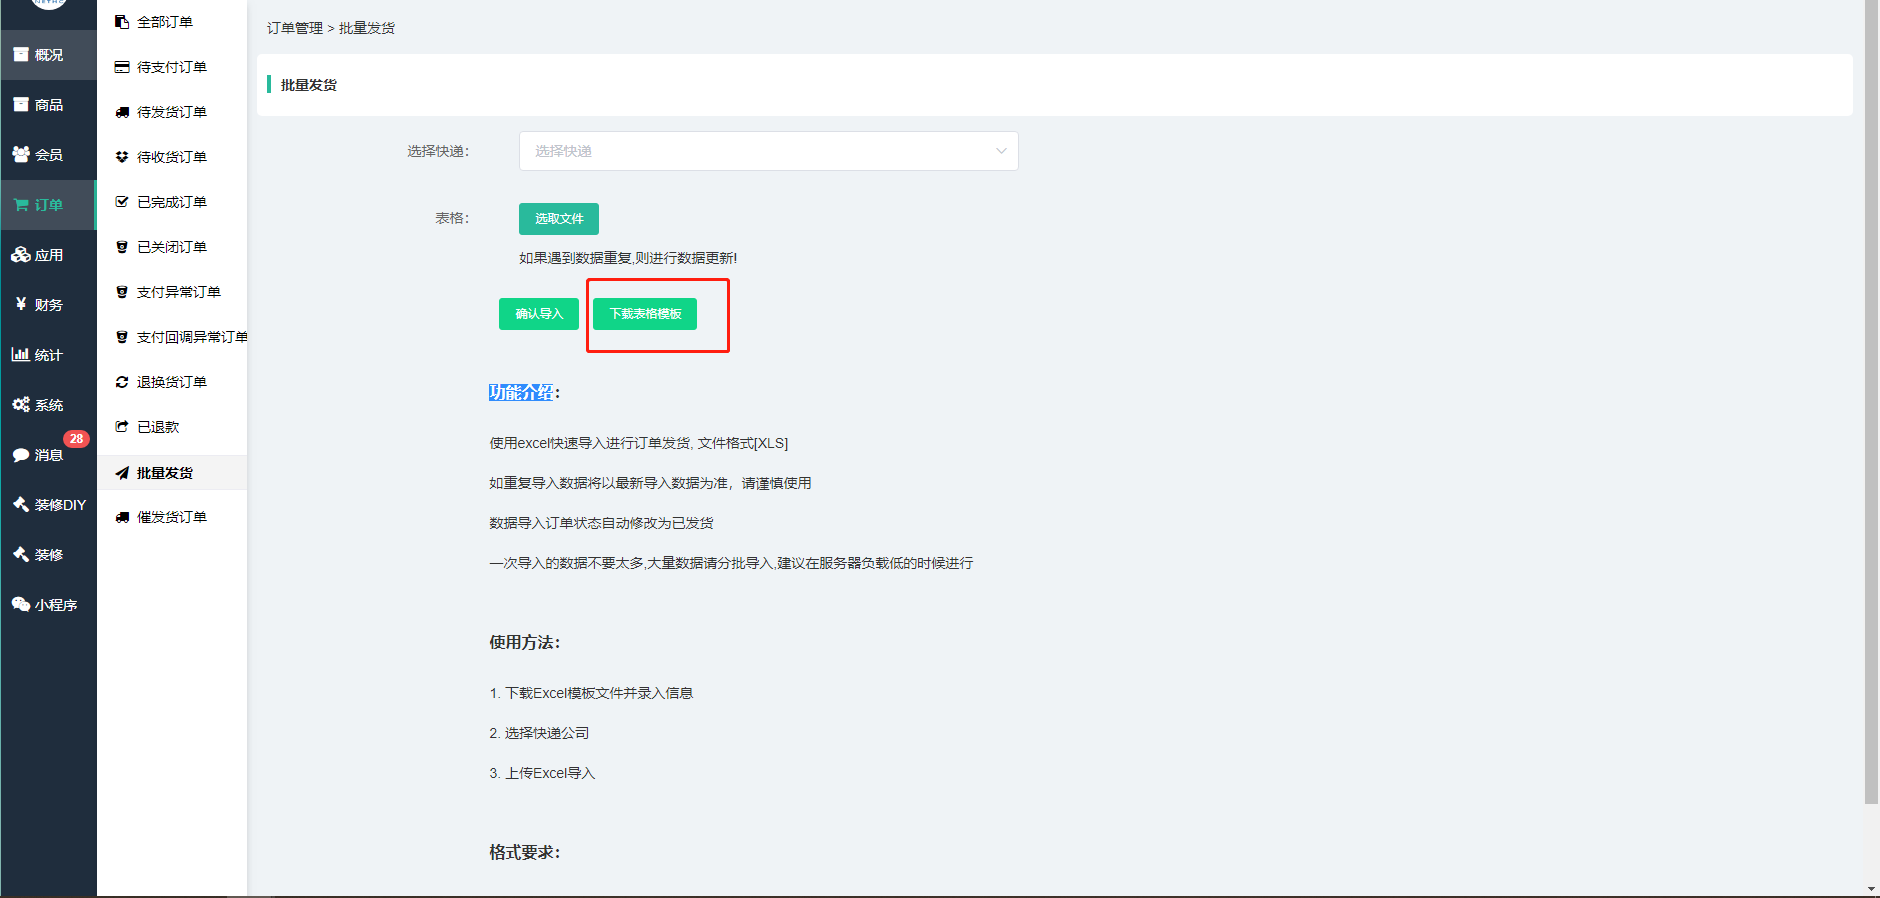Click the 待支付订单 card icon
Viewport: 1880px width, 898px height.
(x=122, y=67)
